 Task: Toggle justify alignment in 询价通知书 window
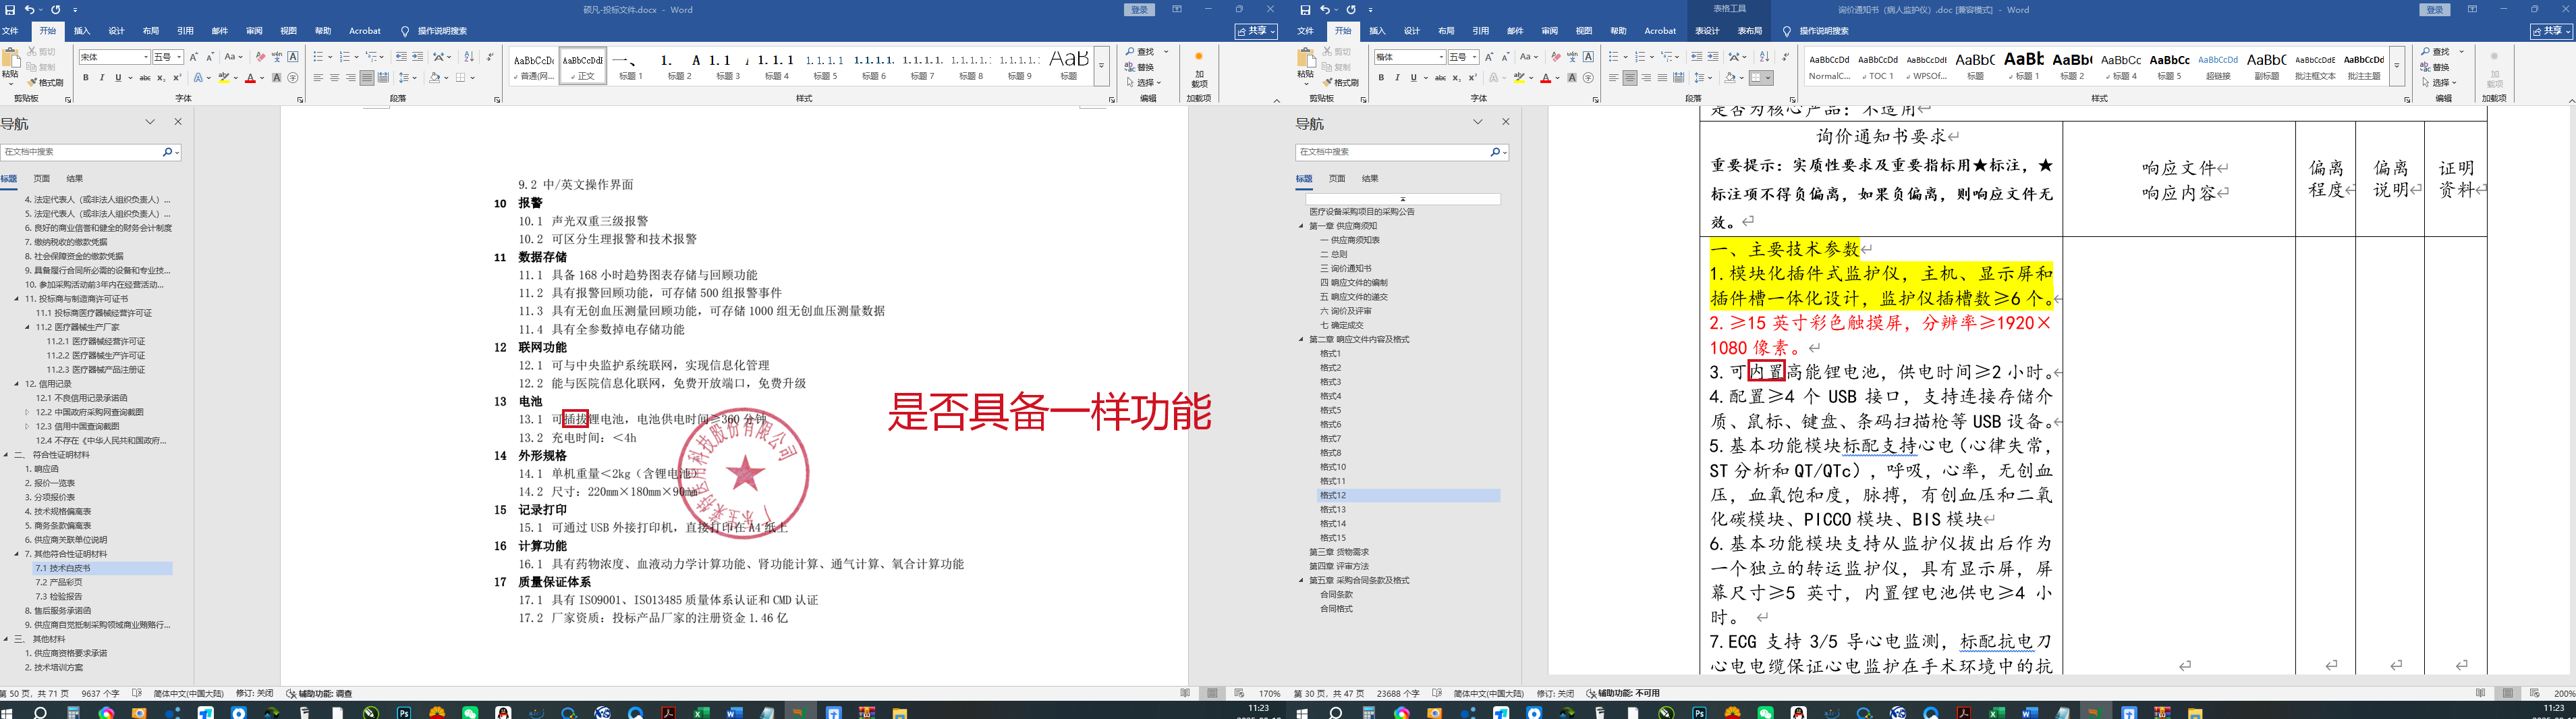[x=1662, y=78]
